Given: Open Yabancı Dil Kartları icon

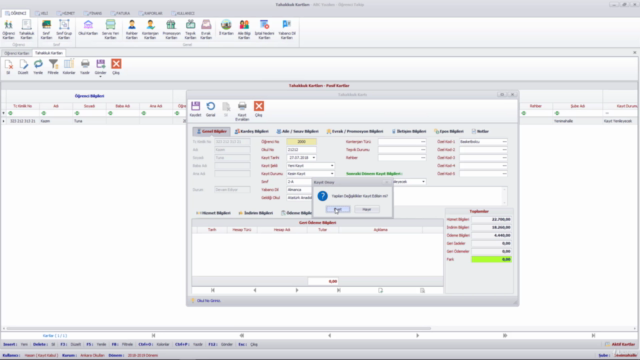Looking at the screenshot, I should point(287,30).
